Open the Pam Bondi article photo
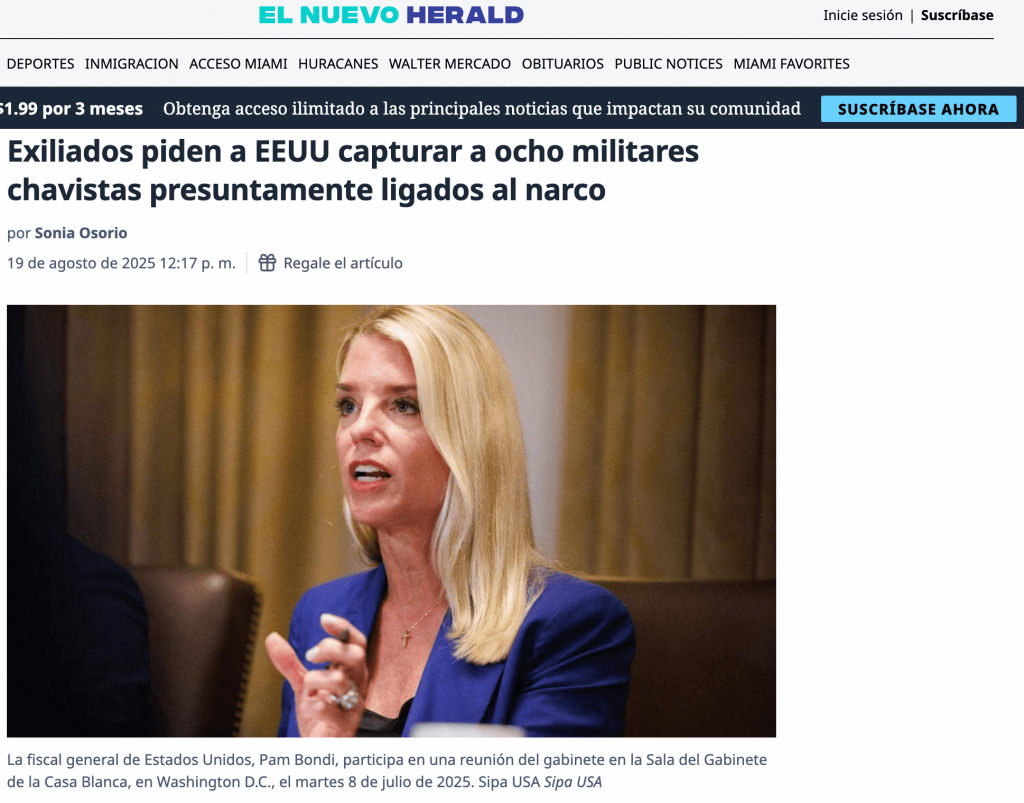Screen dimensions: 1024x803 (x=391, y=521)
